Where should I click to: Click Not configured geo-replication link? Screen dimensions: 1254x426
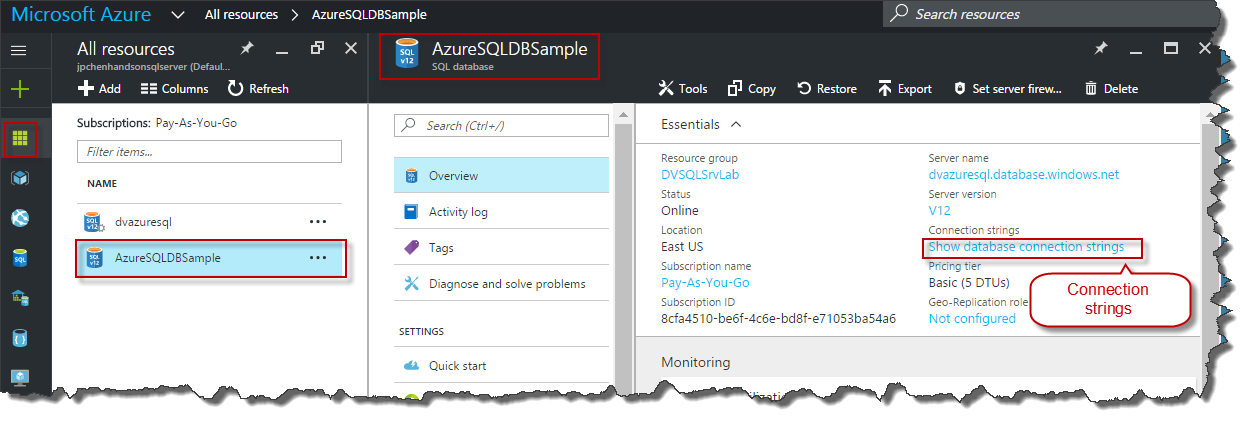click(972, 319)
